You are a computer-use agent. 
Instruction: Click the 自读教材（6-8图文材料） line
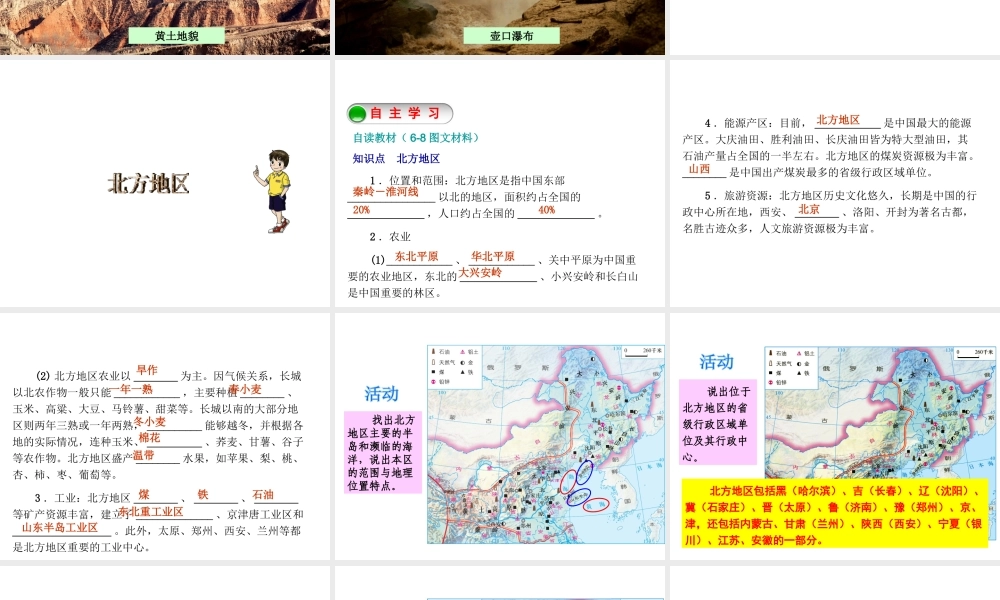tap(416, 138)
